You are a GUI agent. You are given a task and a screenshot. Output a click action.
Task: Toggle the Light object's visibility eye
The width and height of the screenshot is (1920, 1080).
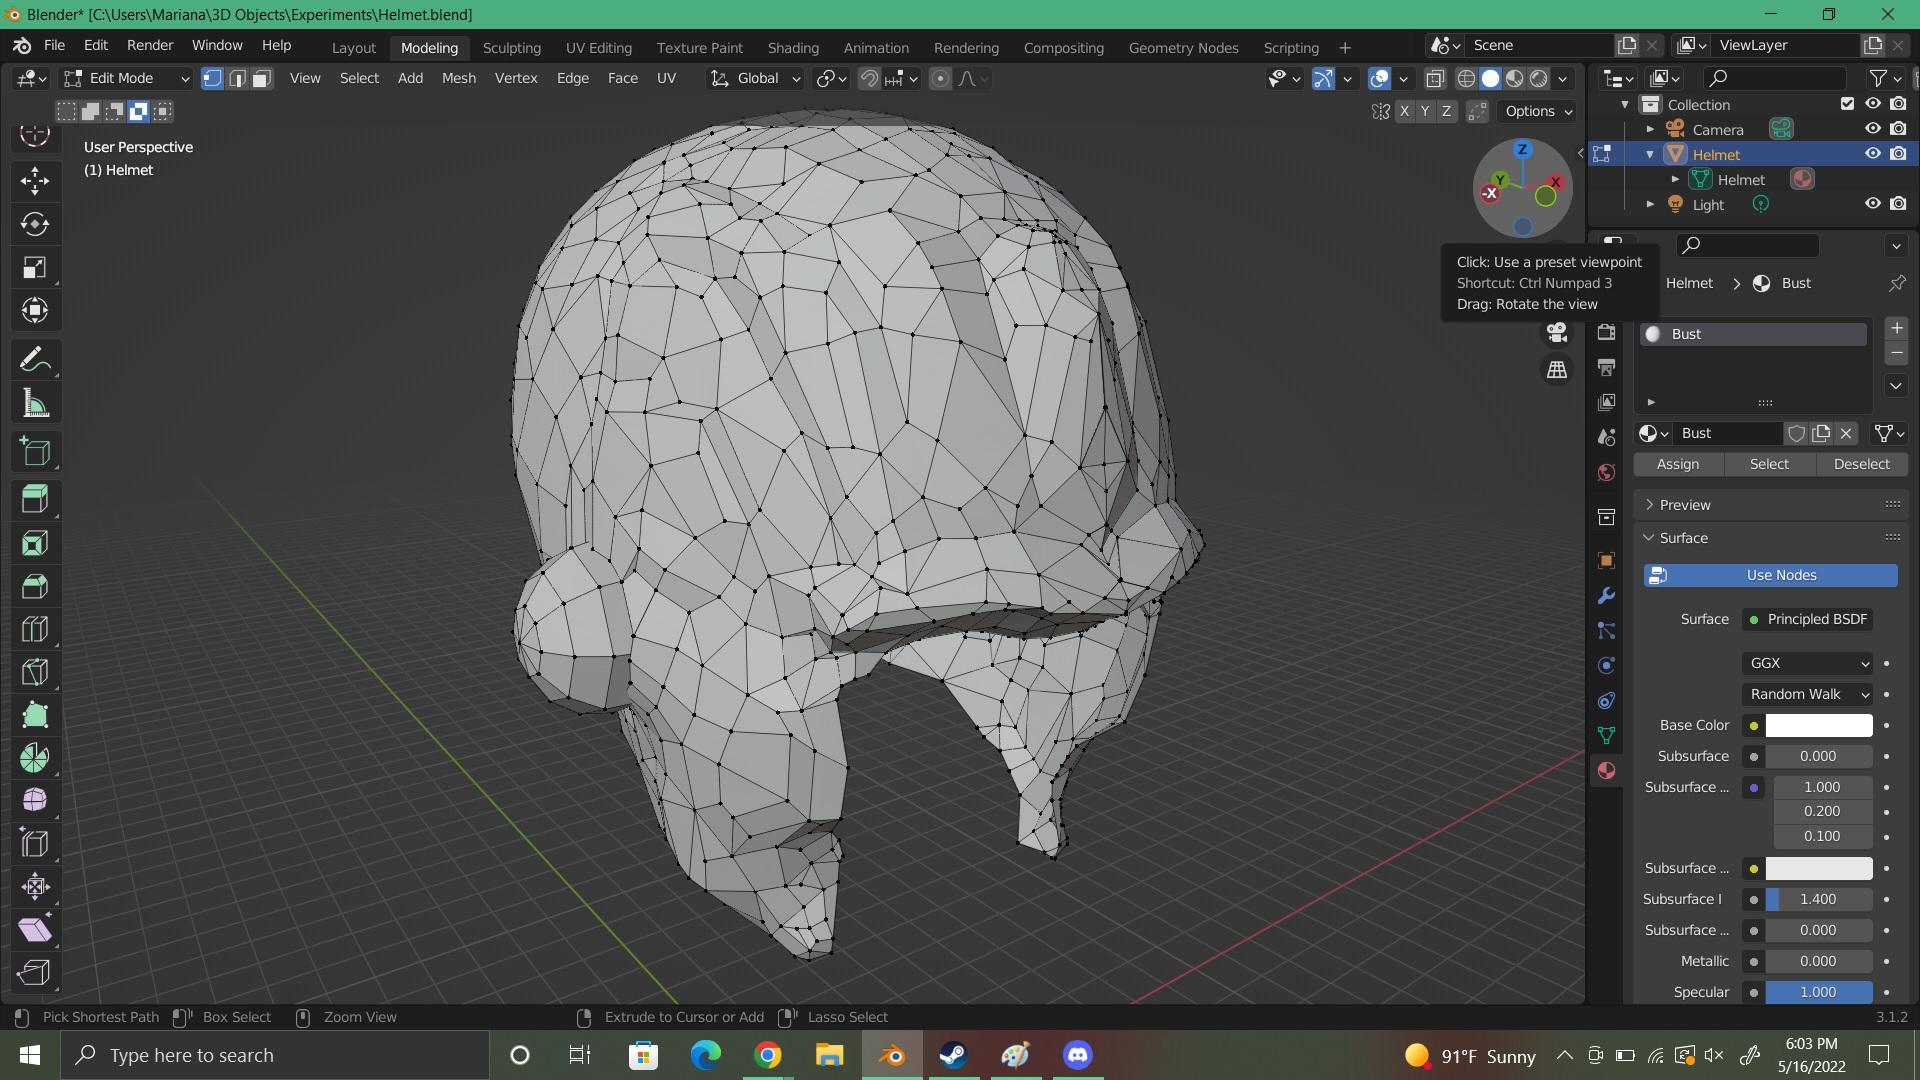tap(1872, 204)
